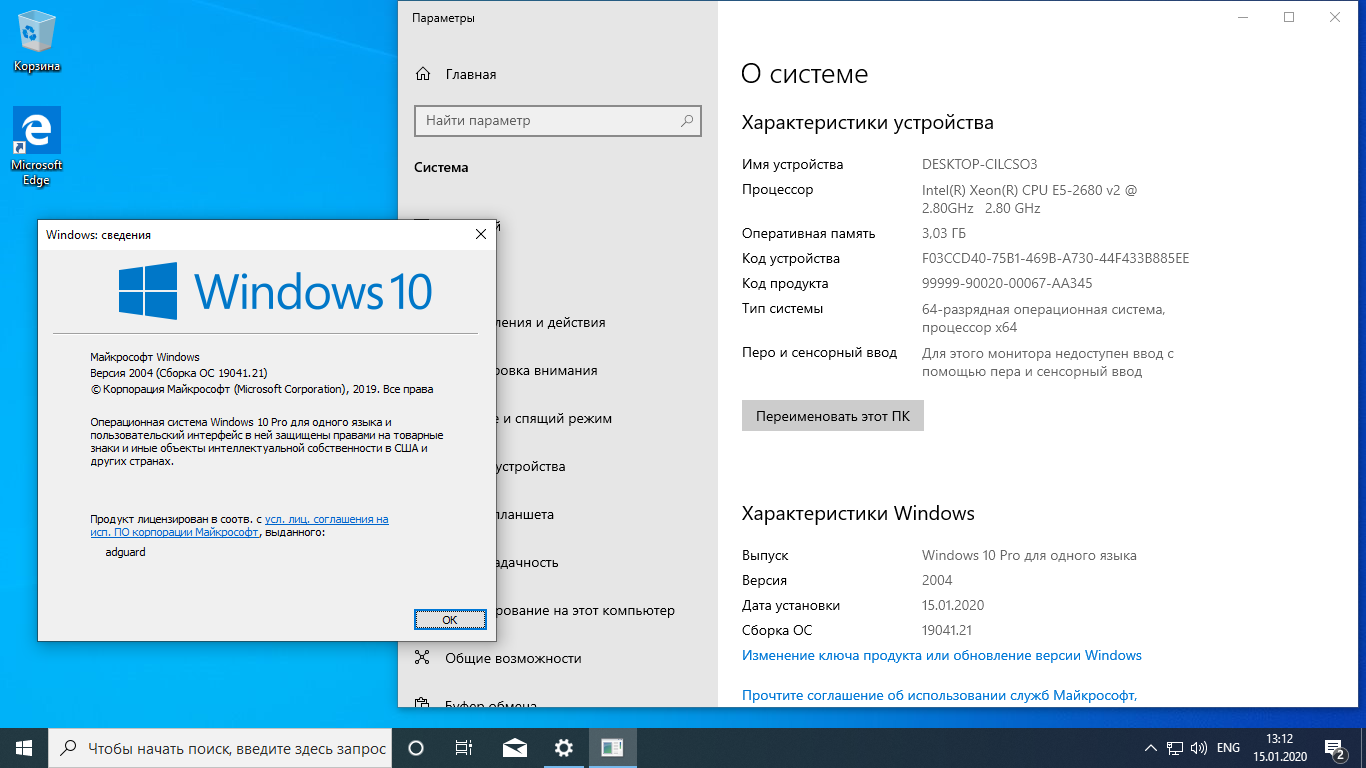Open Общие возможности settings section
This screenshot has height=768, width=1366.
click(x=558, y=658)
